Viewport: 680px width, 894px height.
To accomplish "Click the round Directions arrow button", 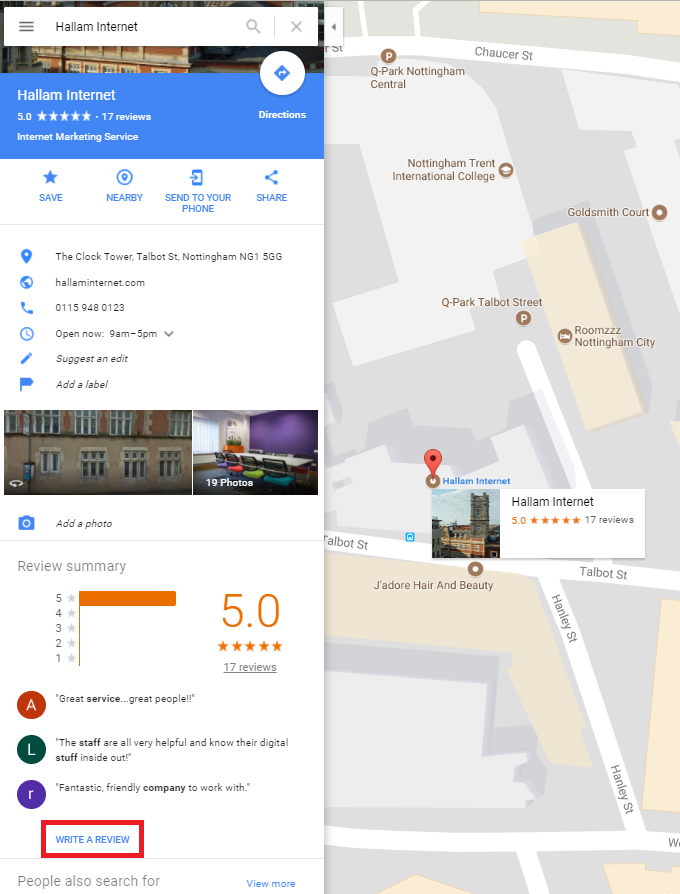I will click(x=282, y=73).
